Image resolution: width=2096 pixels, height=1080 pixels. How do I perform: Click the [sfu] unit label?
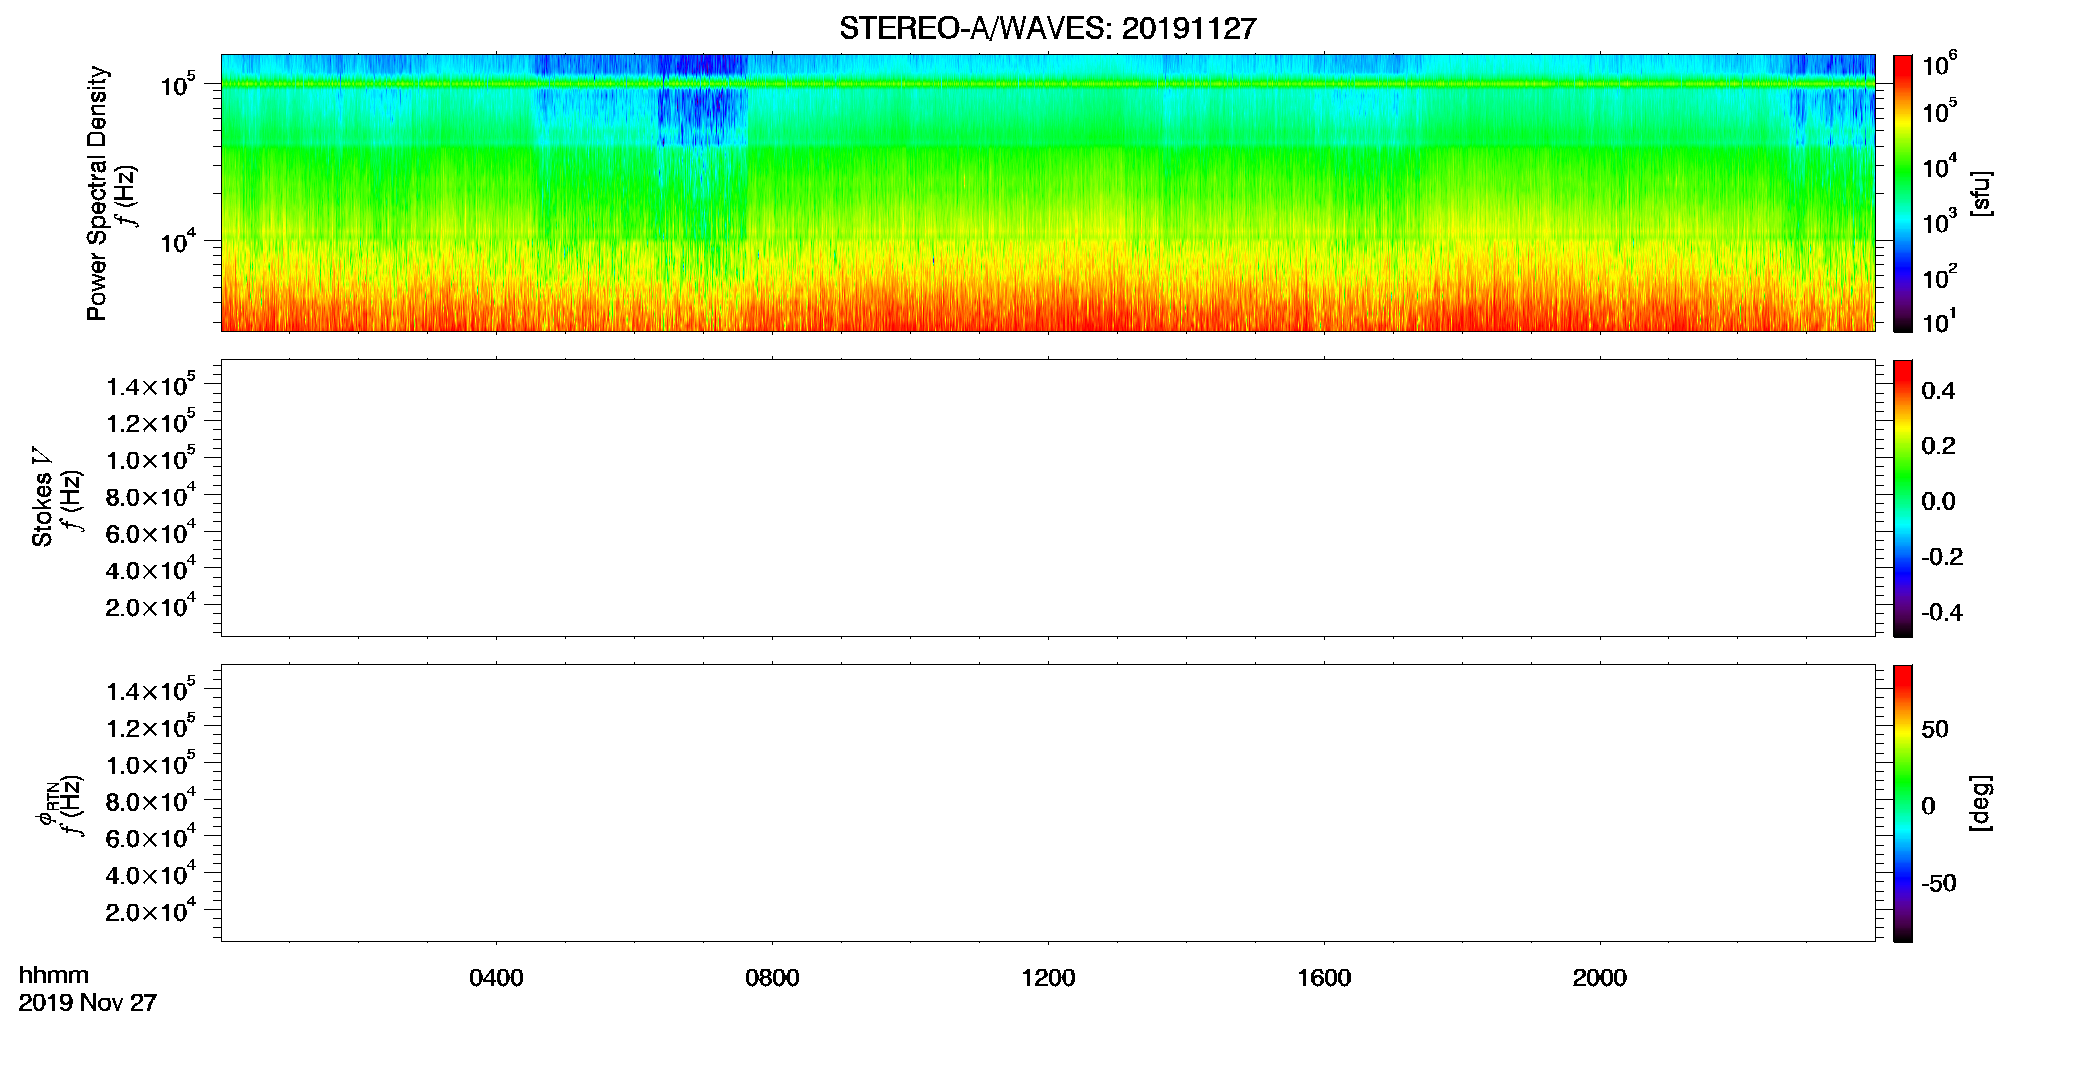click(x=1981, y=193)
